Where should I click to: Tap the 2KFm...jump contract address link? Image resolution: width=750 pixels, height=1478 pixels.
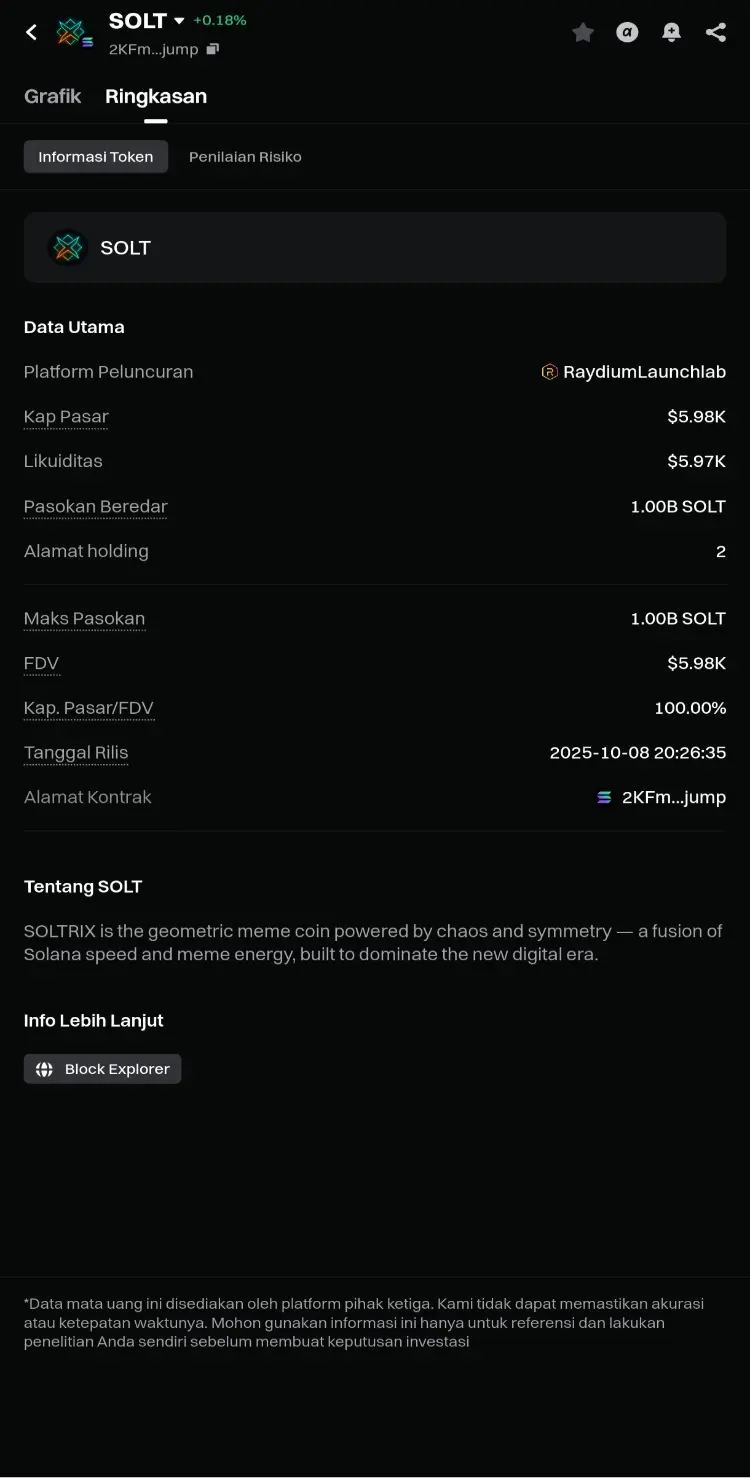(x=673, y=798)
